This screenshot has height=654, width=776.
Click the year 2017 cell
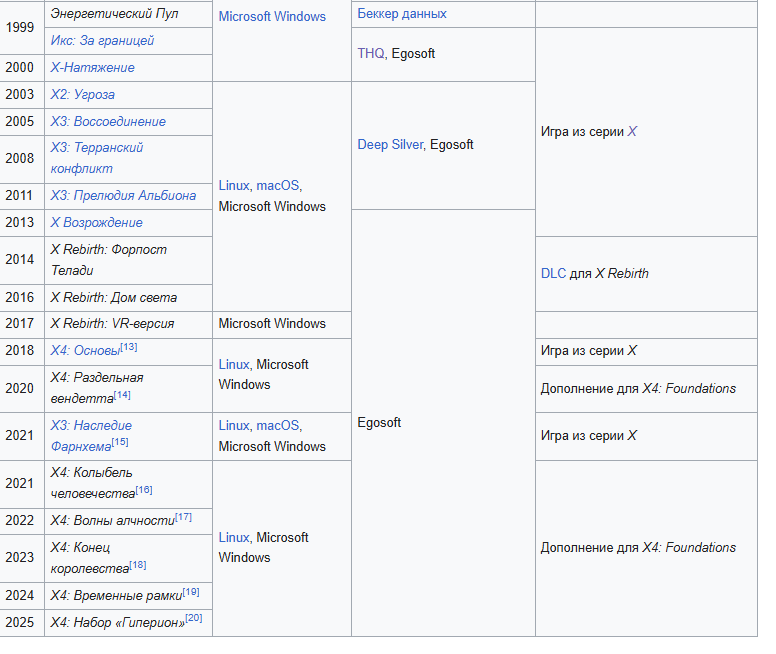(22, 324)
